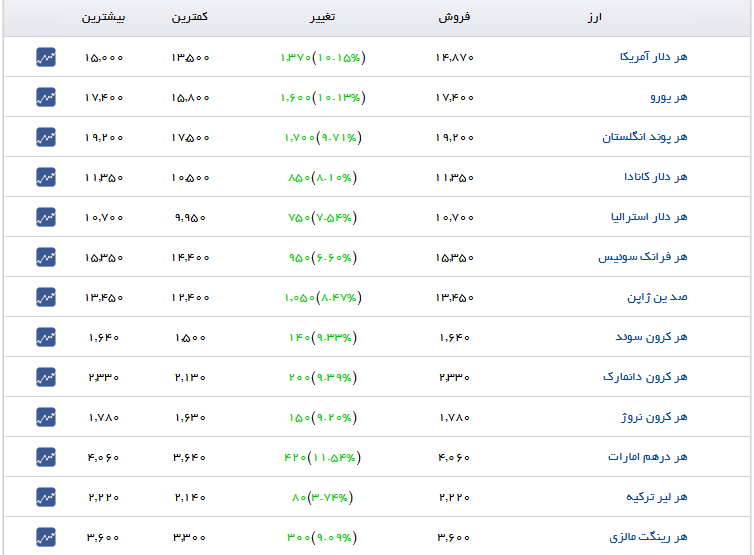Select Swedish krona lowest value ۱,۵۰۰
754x555 pixels.
coord(190,338)
